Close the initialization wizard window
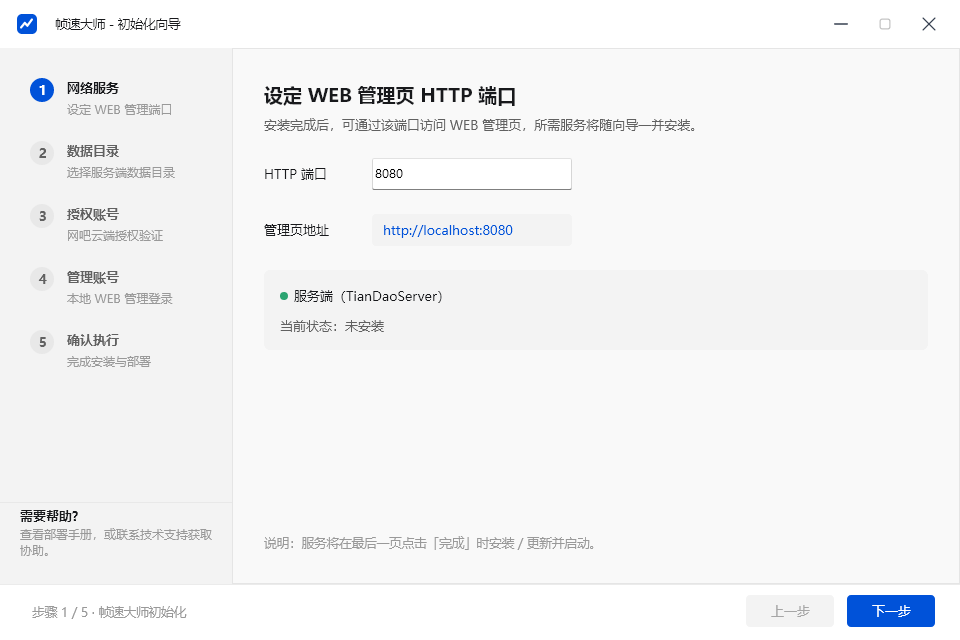960x640 pixels. pos(929,24)
